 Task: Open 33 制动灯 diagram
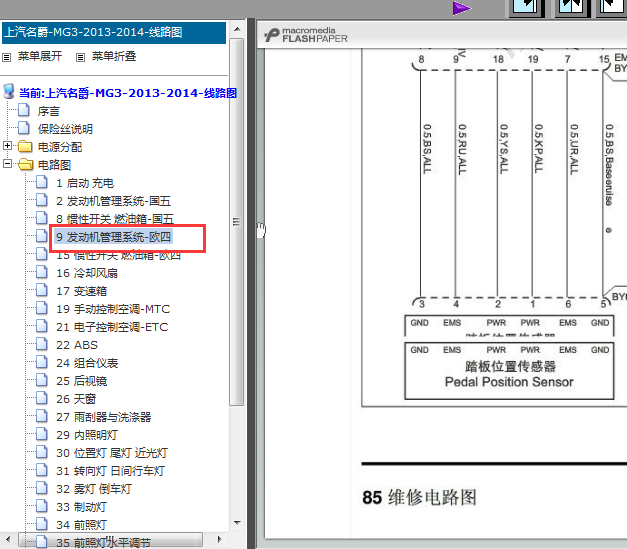[x=81, y=507]
